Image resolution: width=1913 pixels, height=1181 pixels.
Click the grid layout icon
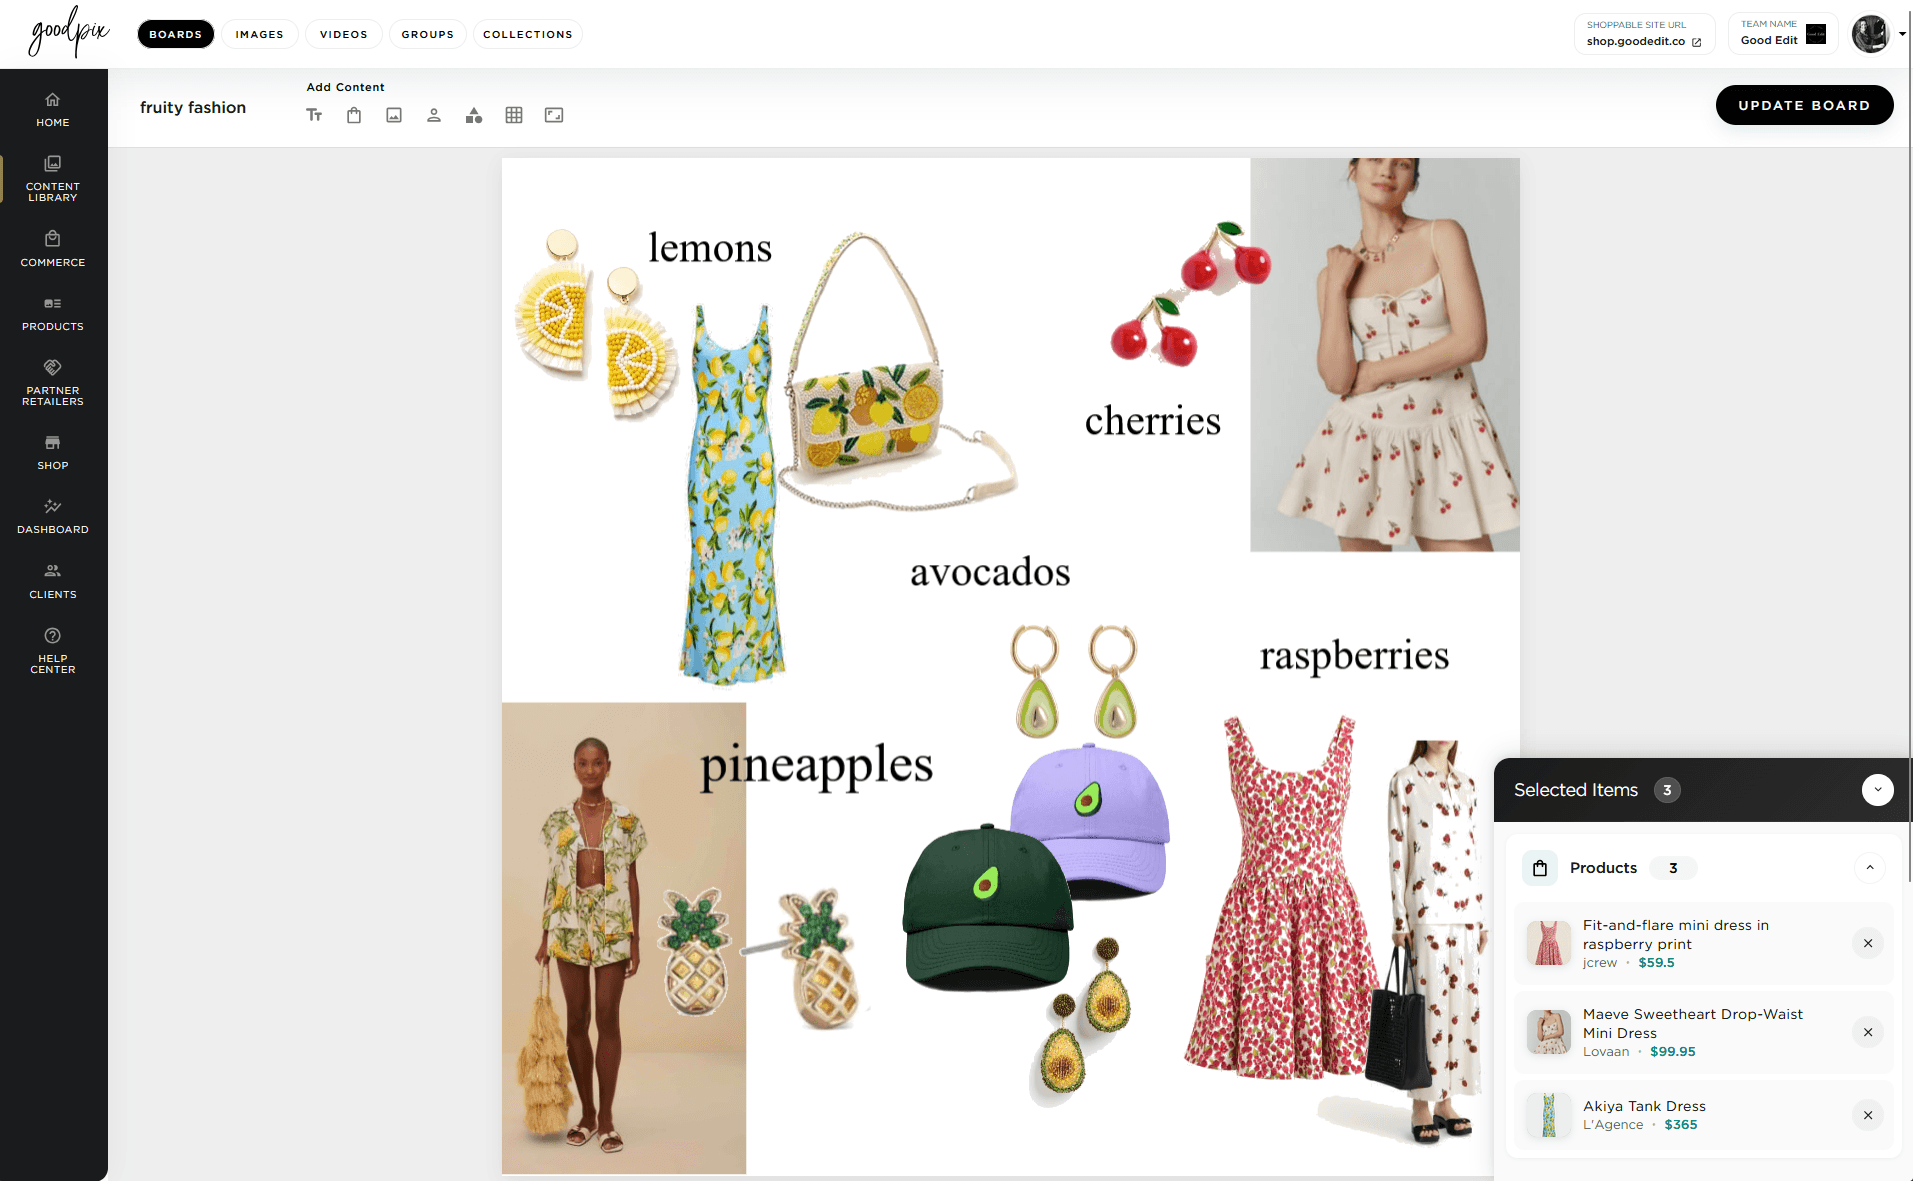click(514, 115)
